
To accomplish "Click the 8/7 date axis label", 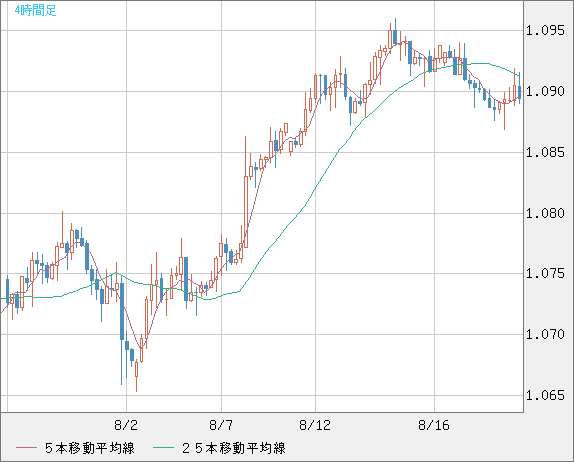I will 221,425.
